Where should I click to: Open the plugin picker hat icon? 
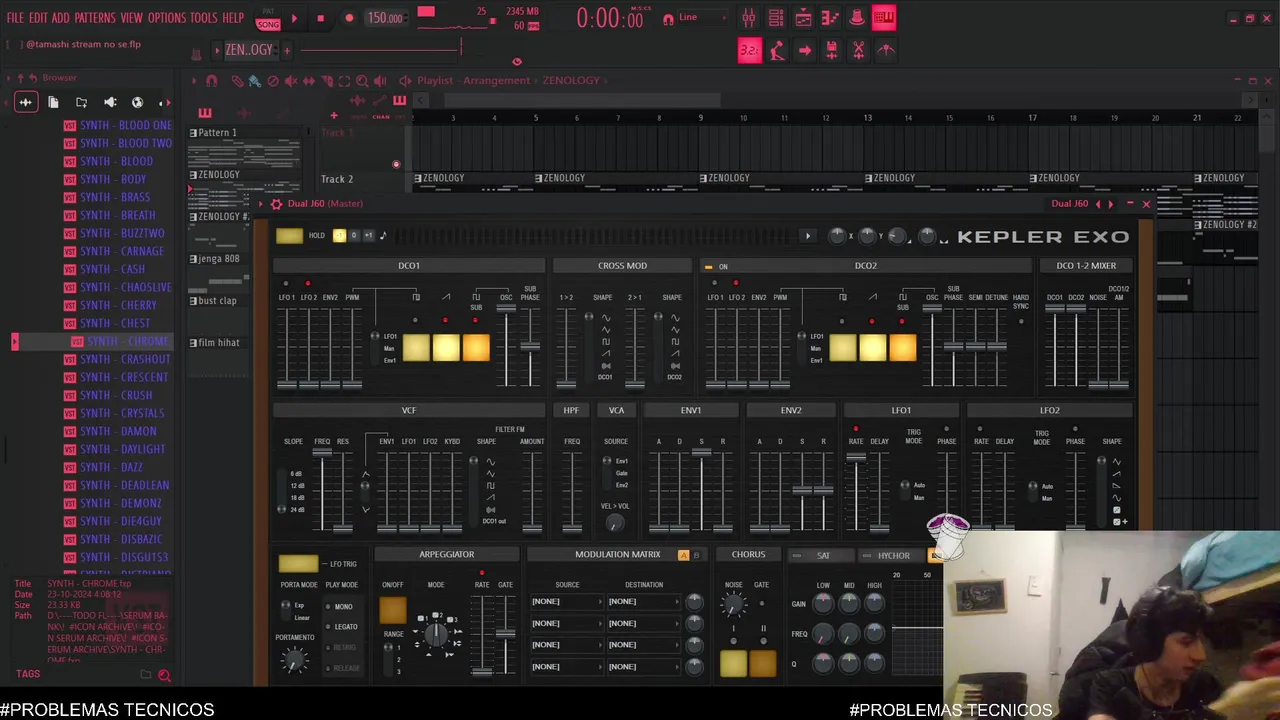pyautogui.click(x=857, y=17)
